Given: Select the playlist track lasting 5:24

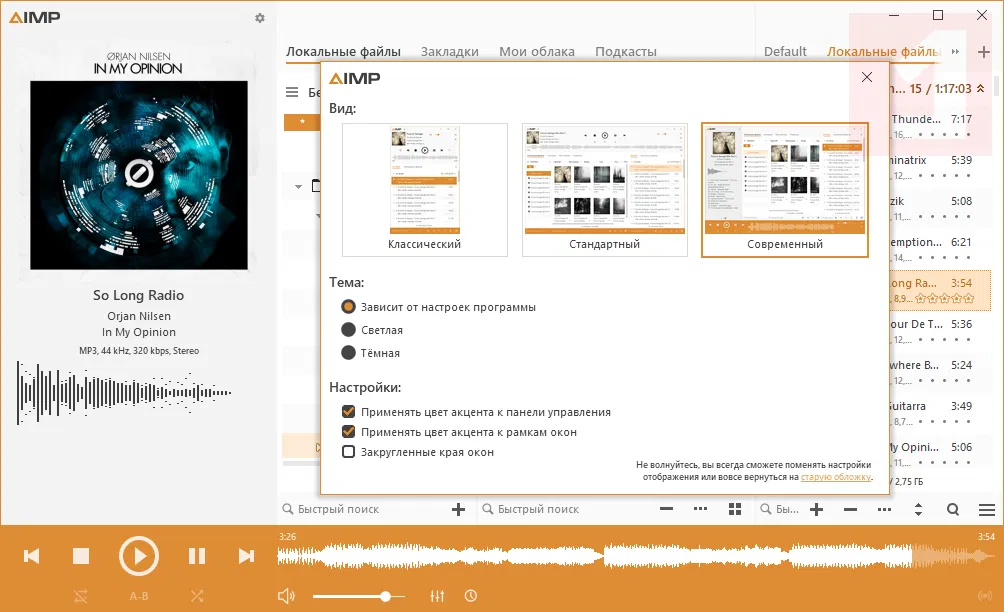Looking at the screenshot, I should (x=939, y=372).
